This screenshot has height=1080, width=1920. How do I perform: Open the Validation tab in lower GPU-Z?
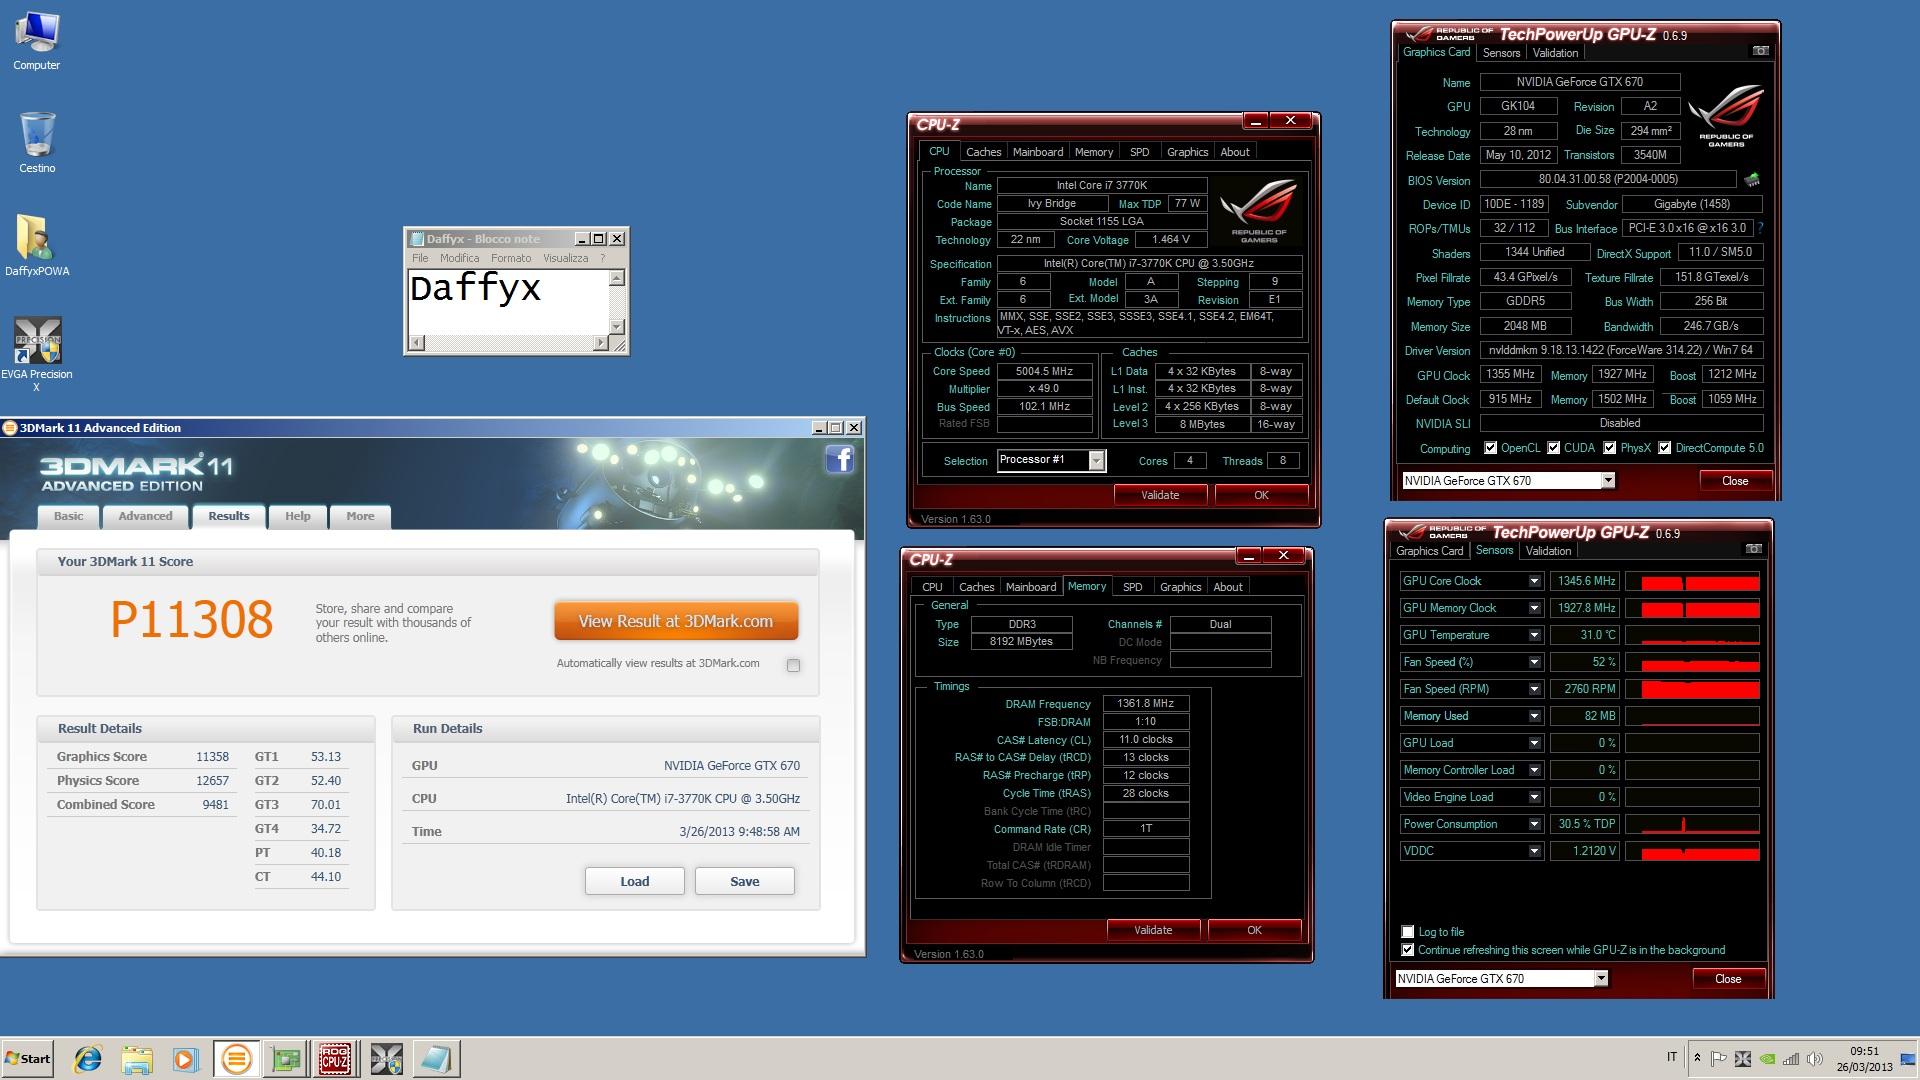(x=1548, y=551)
